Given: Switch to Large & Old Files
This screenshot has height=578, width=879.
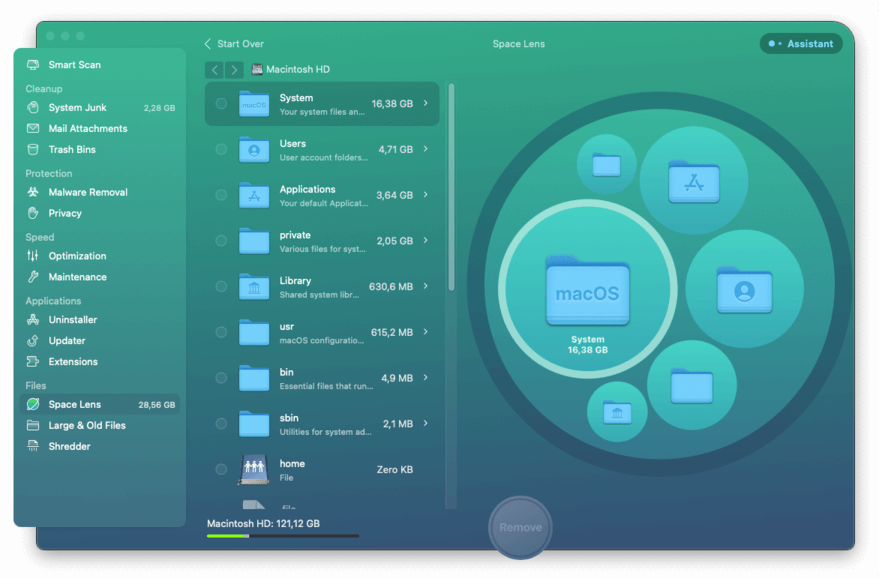Looking at the screenshot, I should click(x=100, y=425).
